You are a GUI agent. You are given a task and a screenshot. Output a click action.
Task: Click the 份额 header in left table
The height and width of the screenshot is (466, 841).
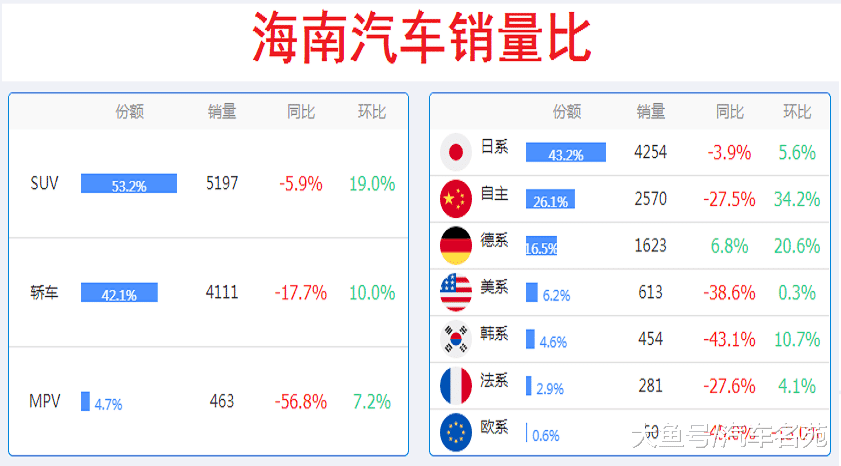[129, 112]
